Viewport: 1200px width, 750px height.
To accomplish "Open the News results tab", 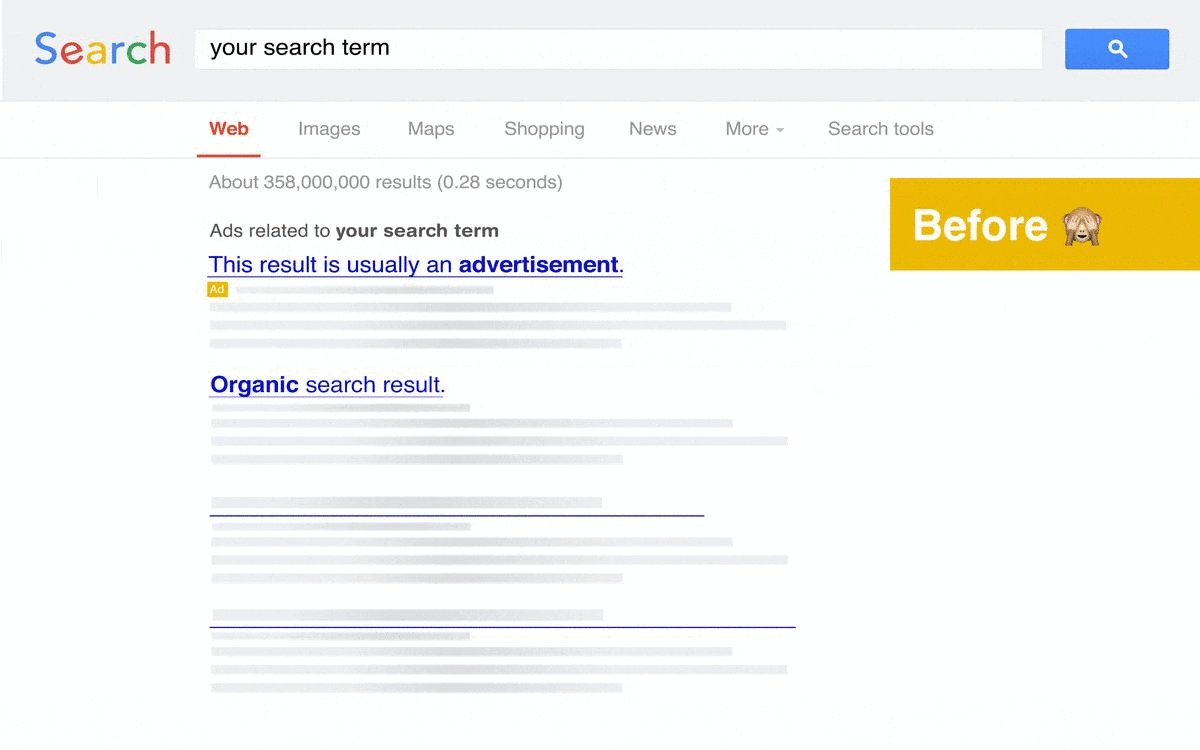I will (x=652, y=129).
